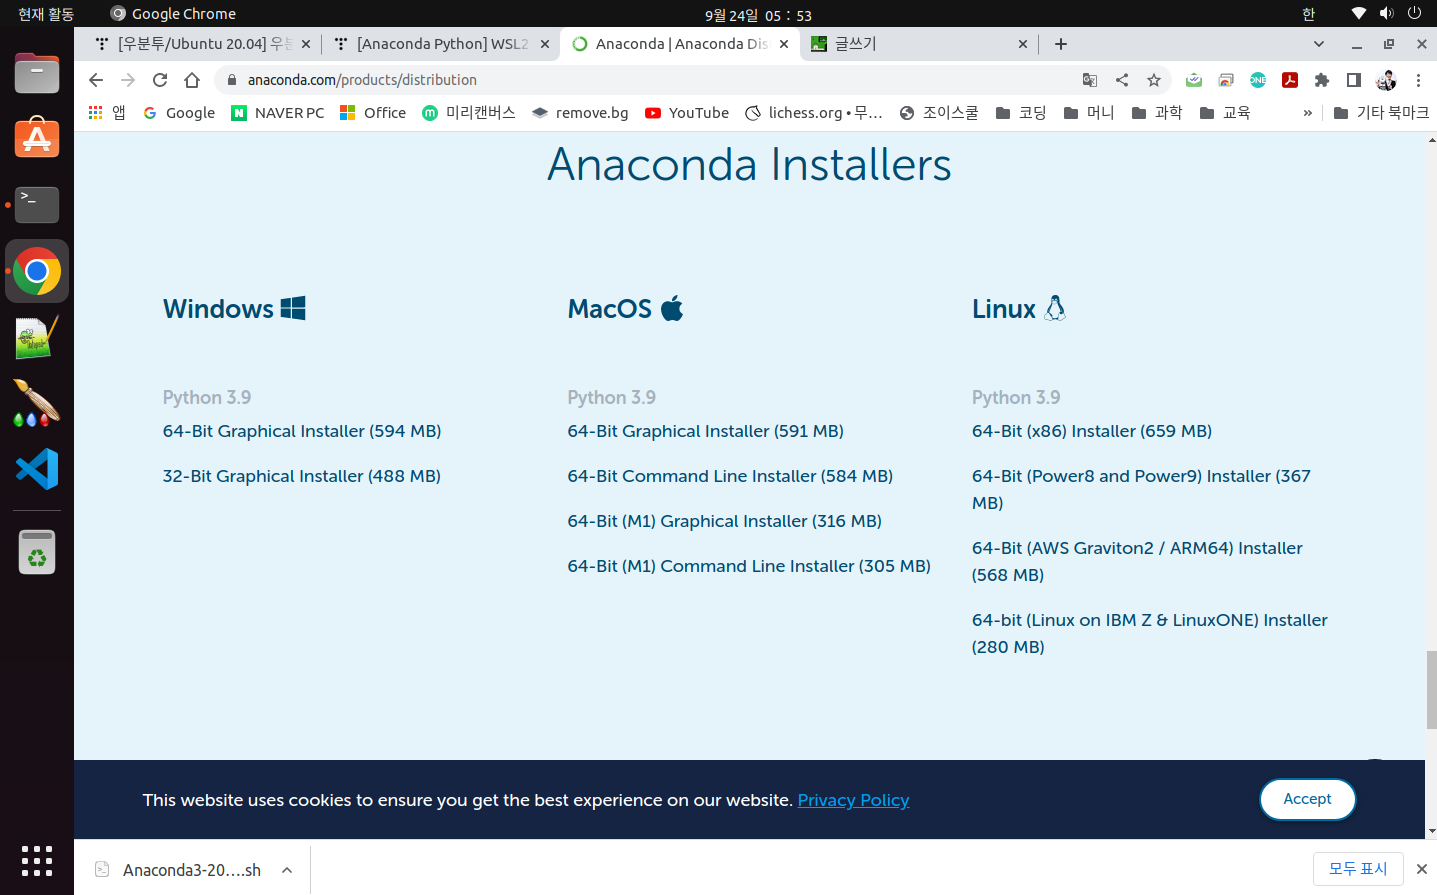Open Korean input method menu
The width and height of the screenshot is (1437, 895).
pos(1308,13)
